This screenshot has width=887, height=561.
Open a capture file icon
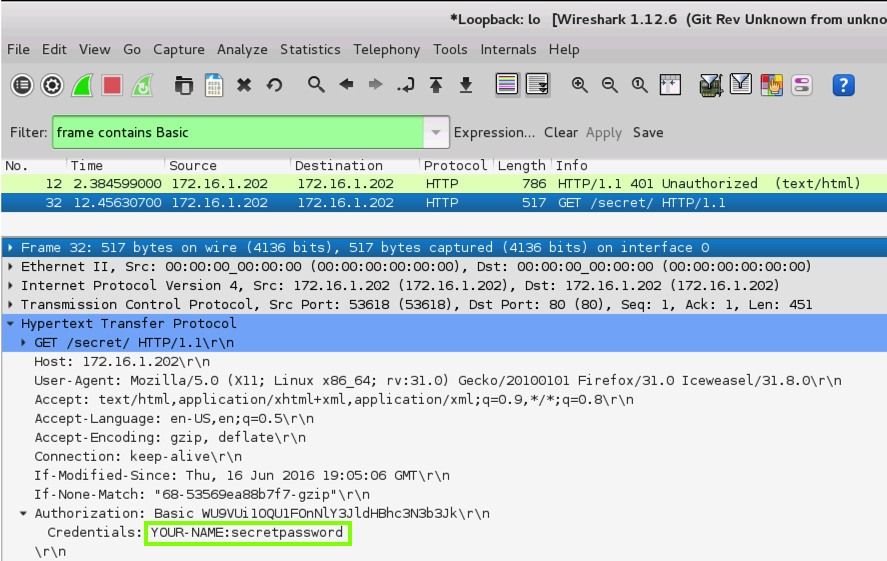[x=183, y=85]
